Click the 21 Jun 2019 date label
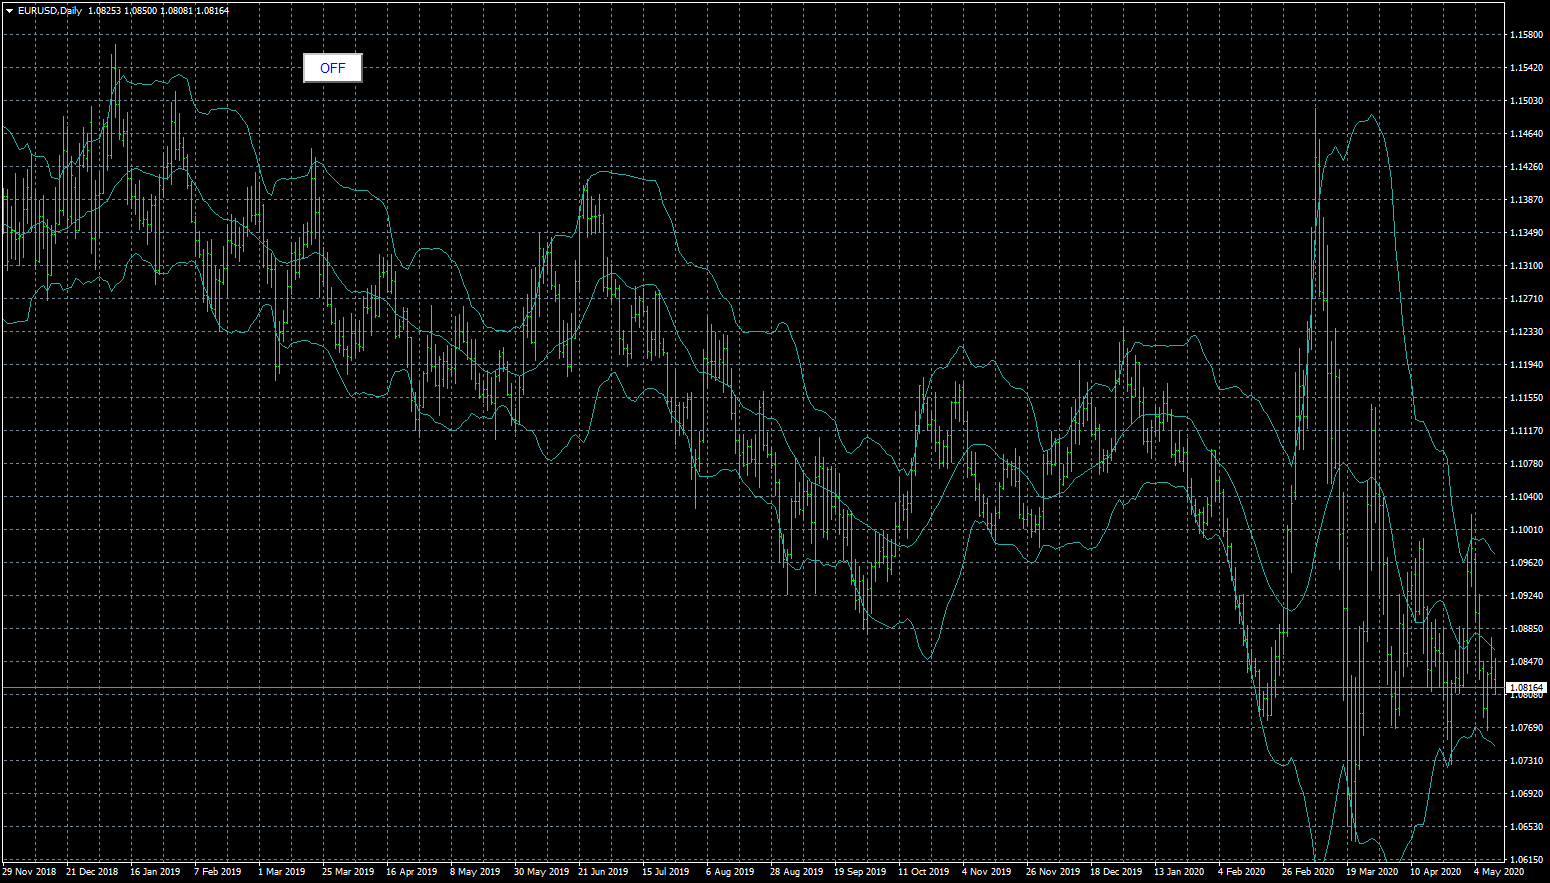Viewport: 1550px width, 883px height. (603, 872)
